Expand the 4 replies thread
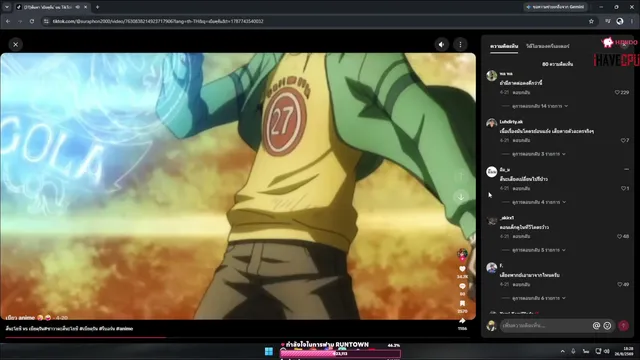The height and width of the screenshot is (360, 640). (539, 202)
